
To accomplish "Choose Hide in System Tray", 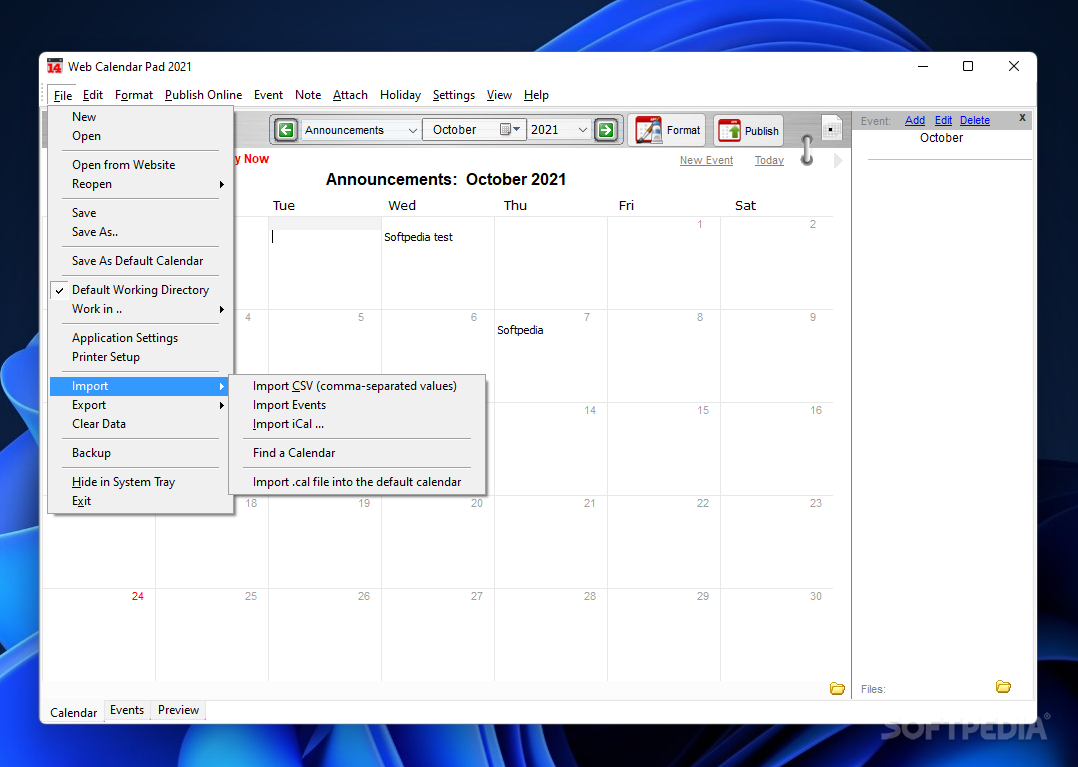I will click(x=141, y=482).
